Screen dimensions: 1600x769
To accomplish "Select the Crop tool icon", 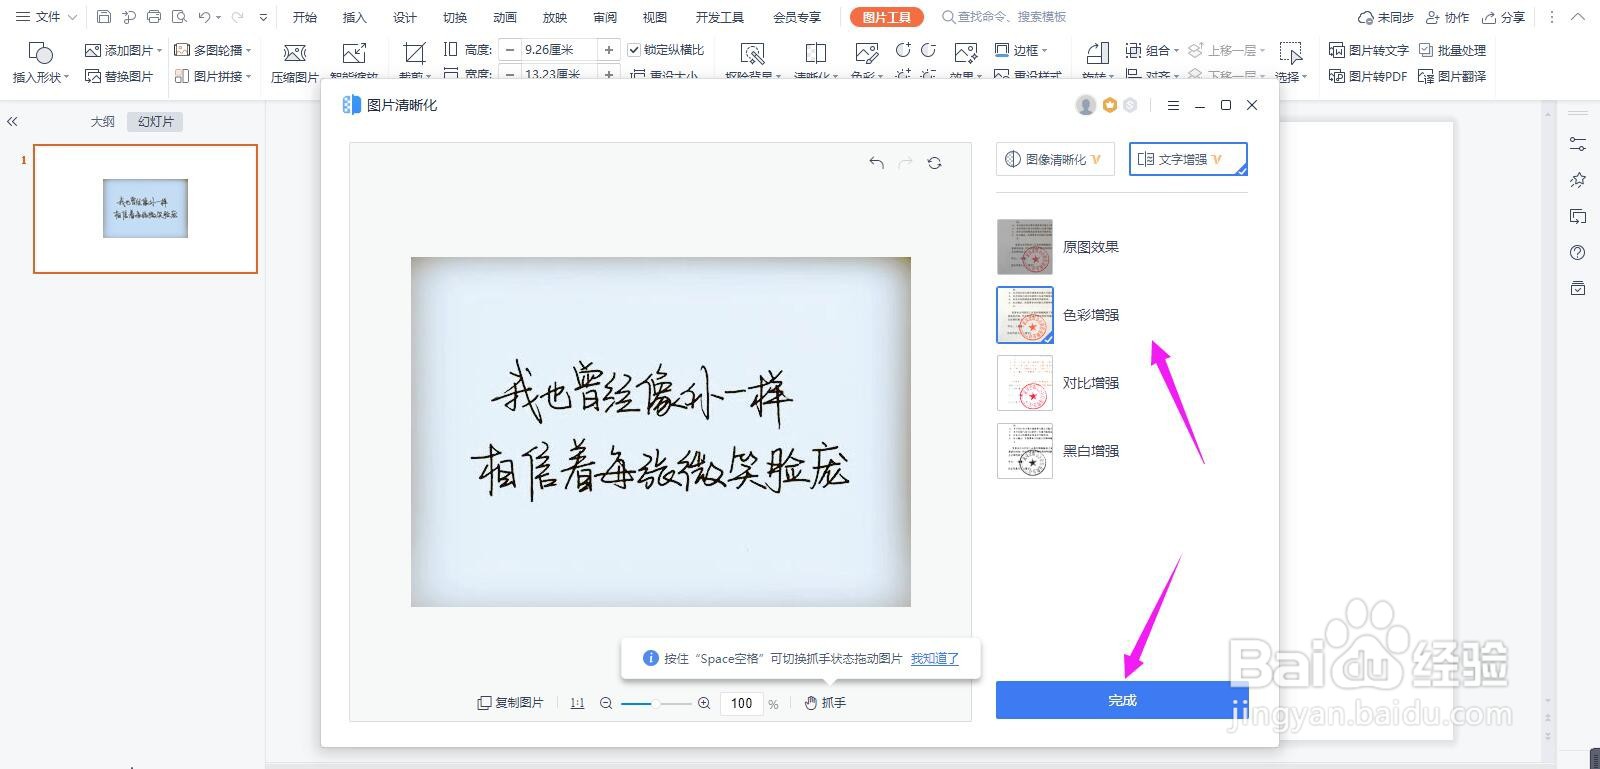I will coord(414,54).
